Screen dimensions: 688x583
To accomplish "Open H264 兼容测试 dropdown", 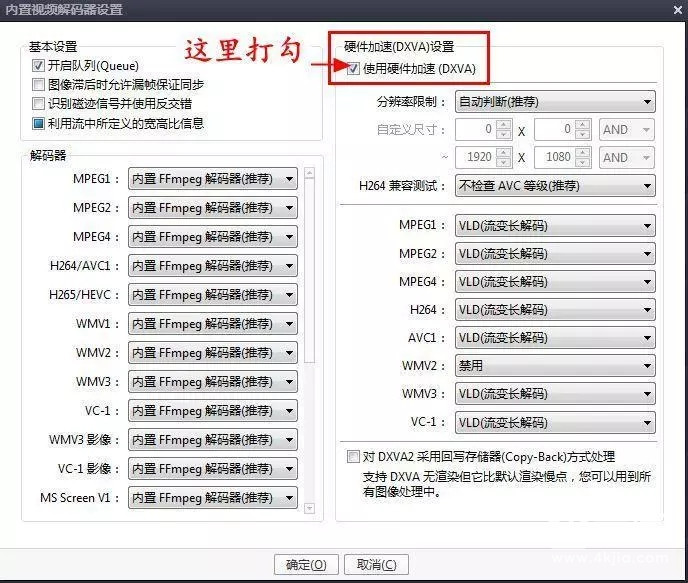I will 555,185.
